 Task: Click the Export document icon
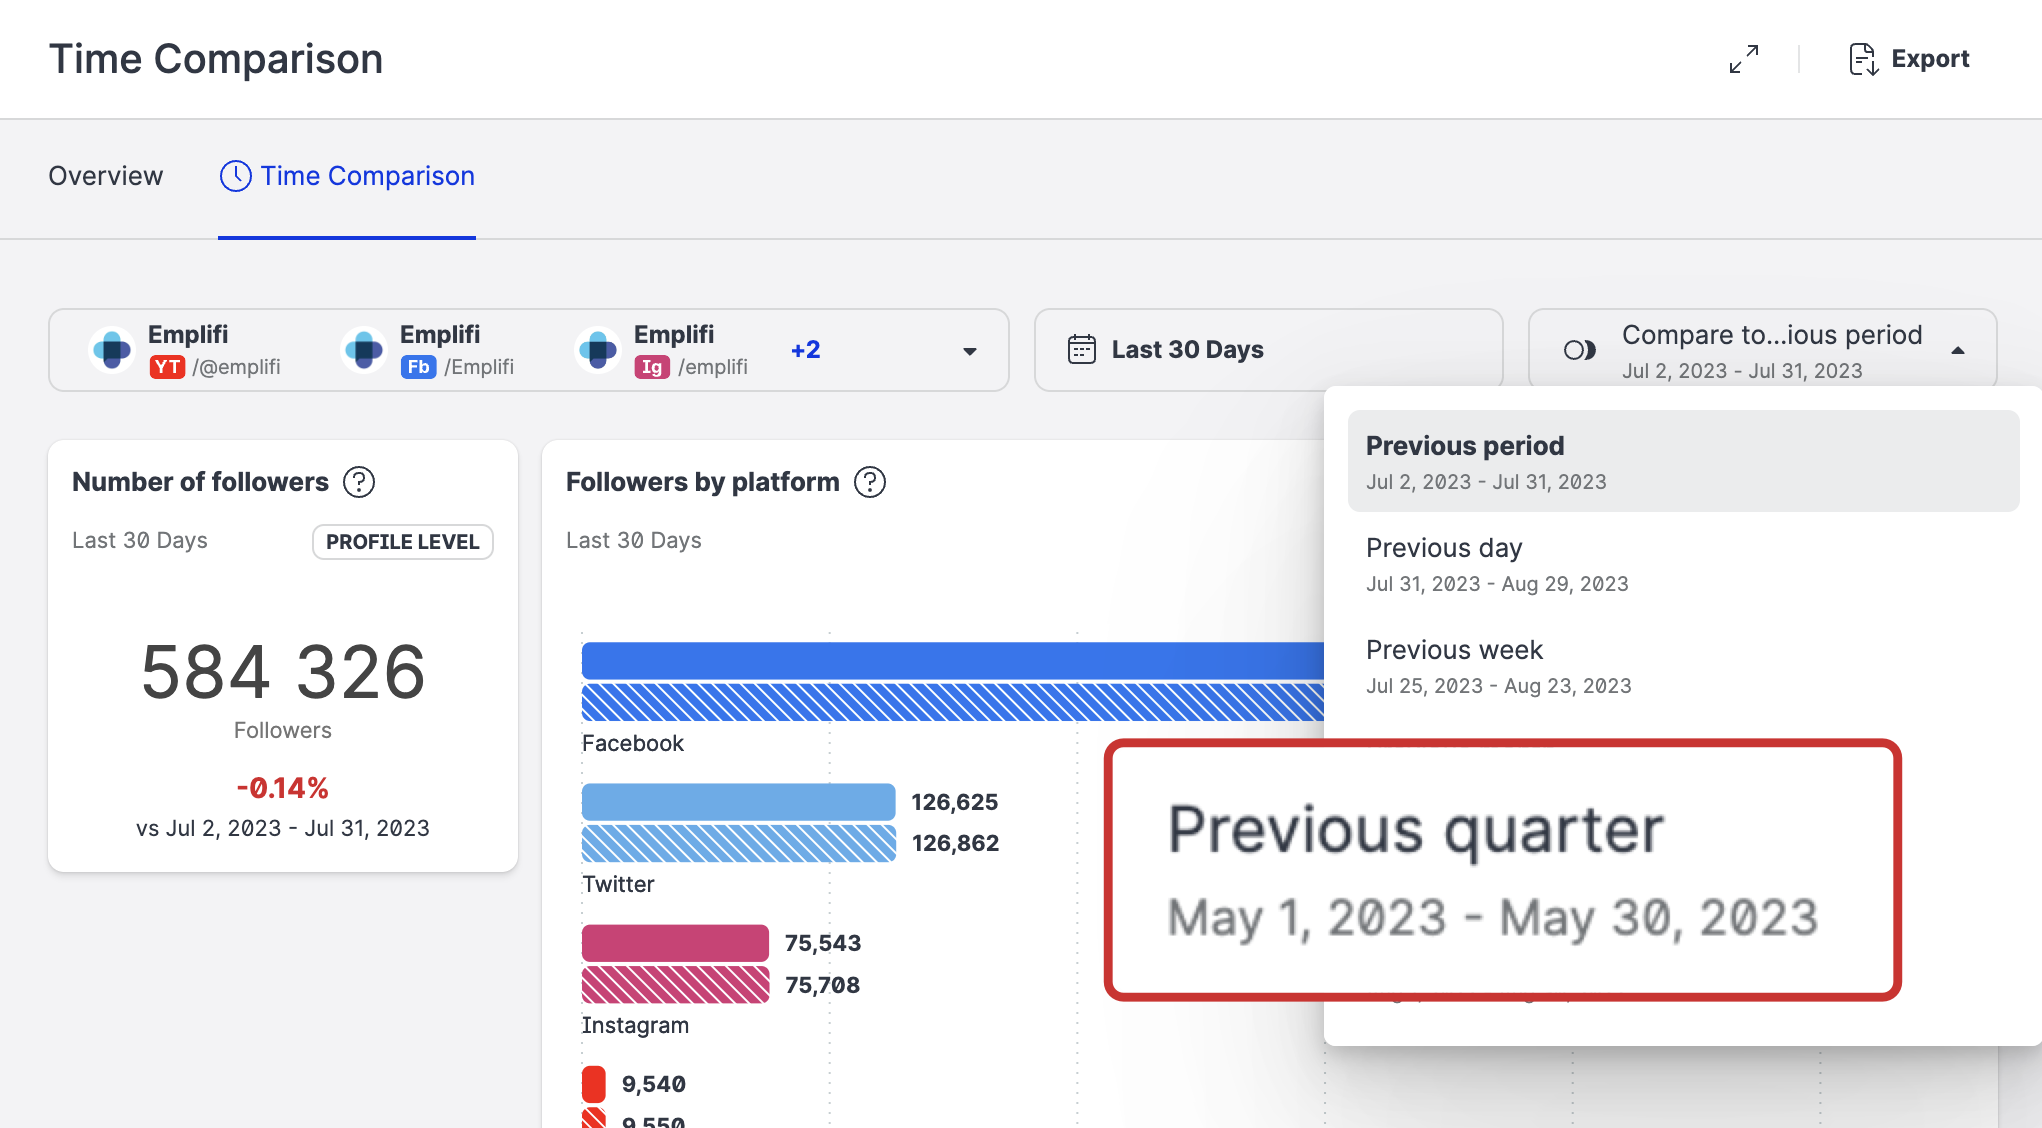[x=1862, y=59]
